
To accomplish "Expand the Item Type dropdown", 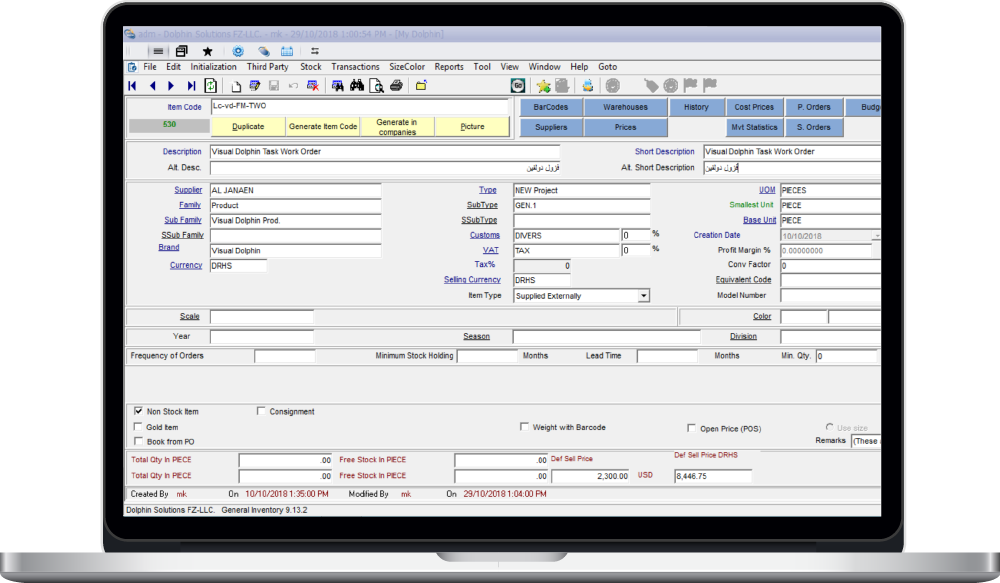I will point(643,296).
